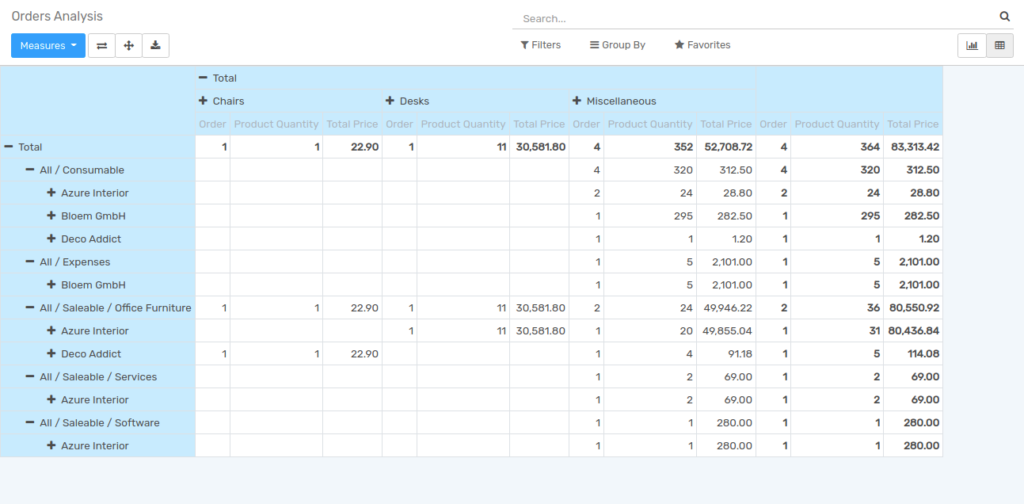
Task: Click the cell 52,708.72
Action: pyautogui.click(x=726, y=147)
